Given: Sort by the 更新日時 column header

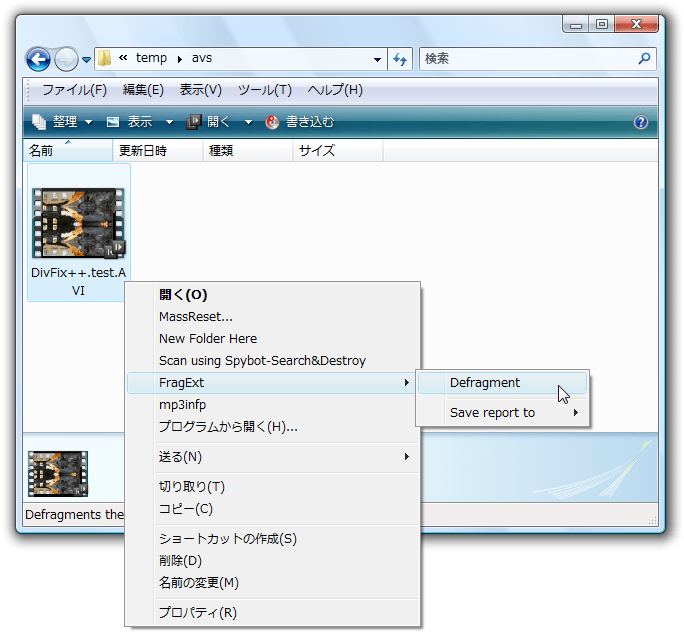Looking at the screenshot, I should (158, 150).
